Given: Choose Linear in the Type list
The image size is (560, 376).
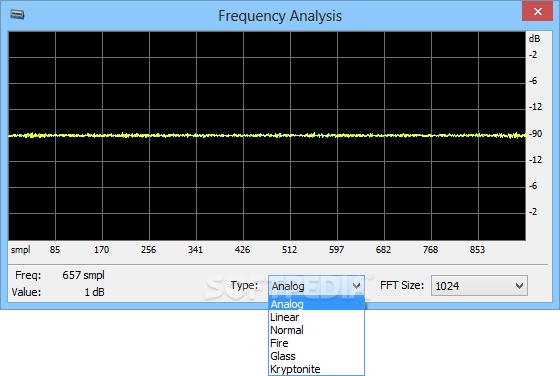Looking at the screenshot, I should pos(316,317).
